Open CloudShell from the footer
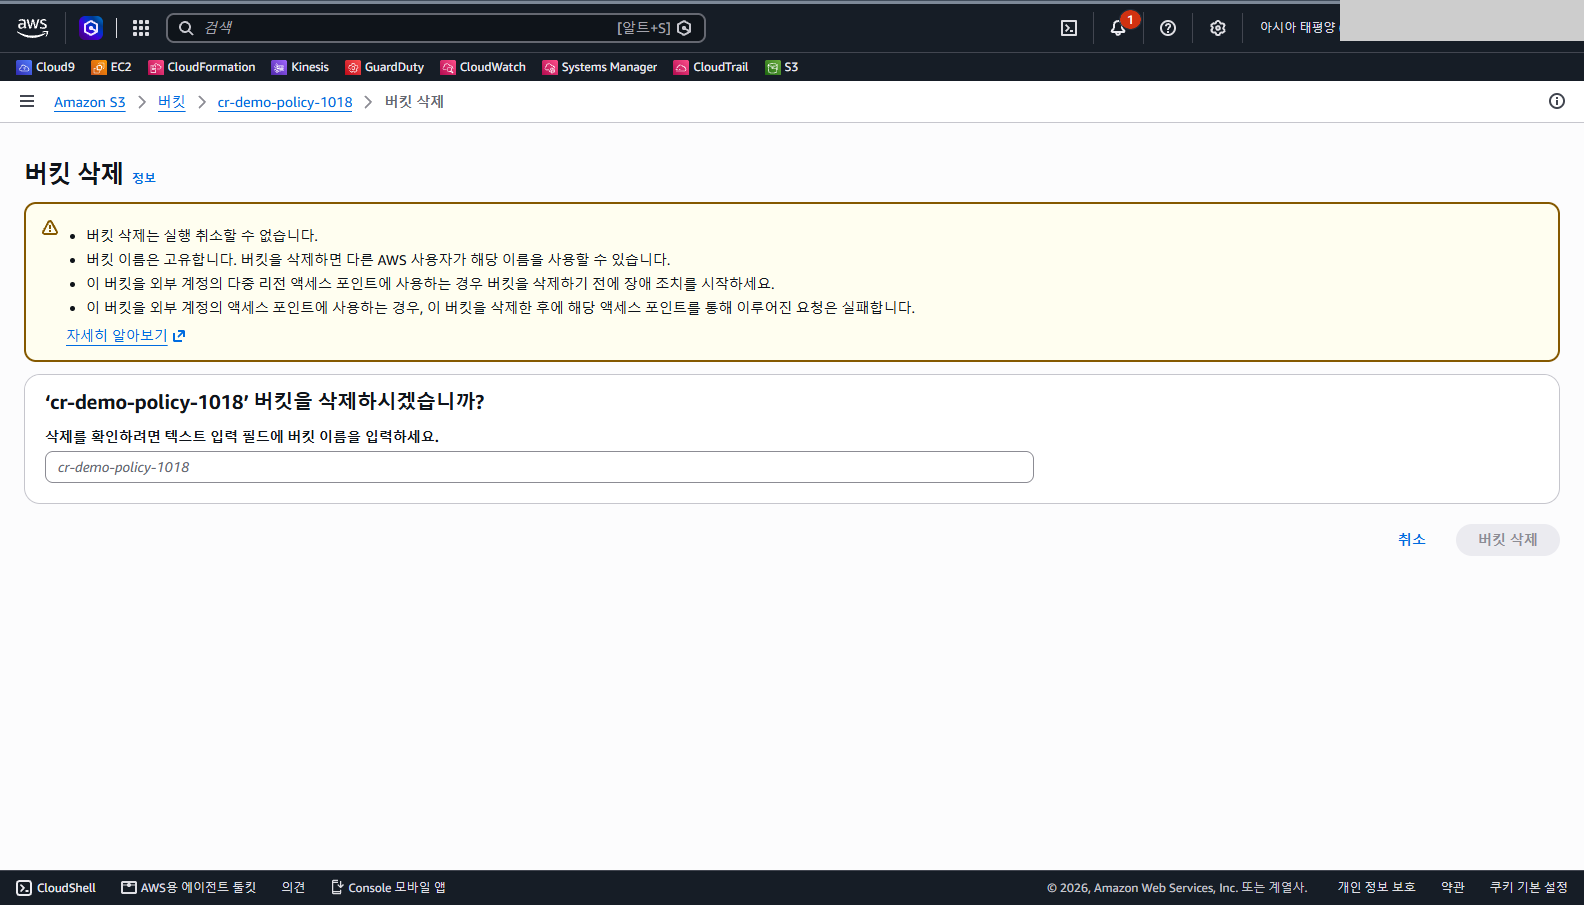This screenshot has width=1584, height=905. tap(56, 888)
